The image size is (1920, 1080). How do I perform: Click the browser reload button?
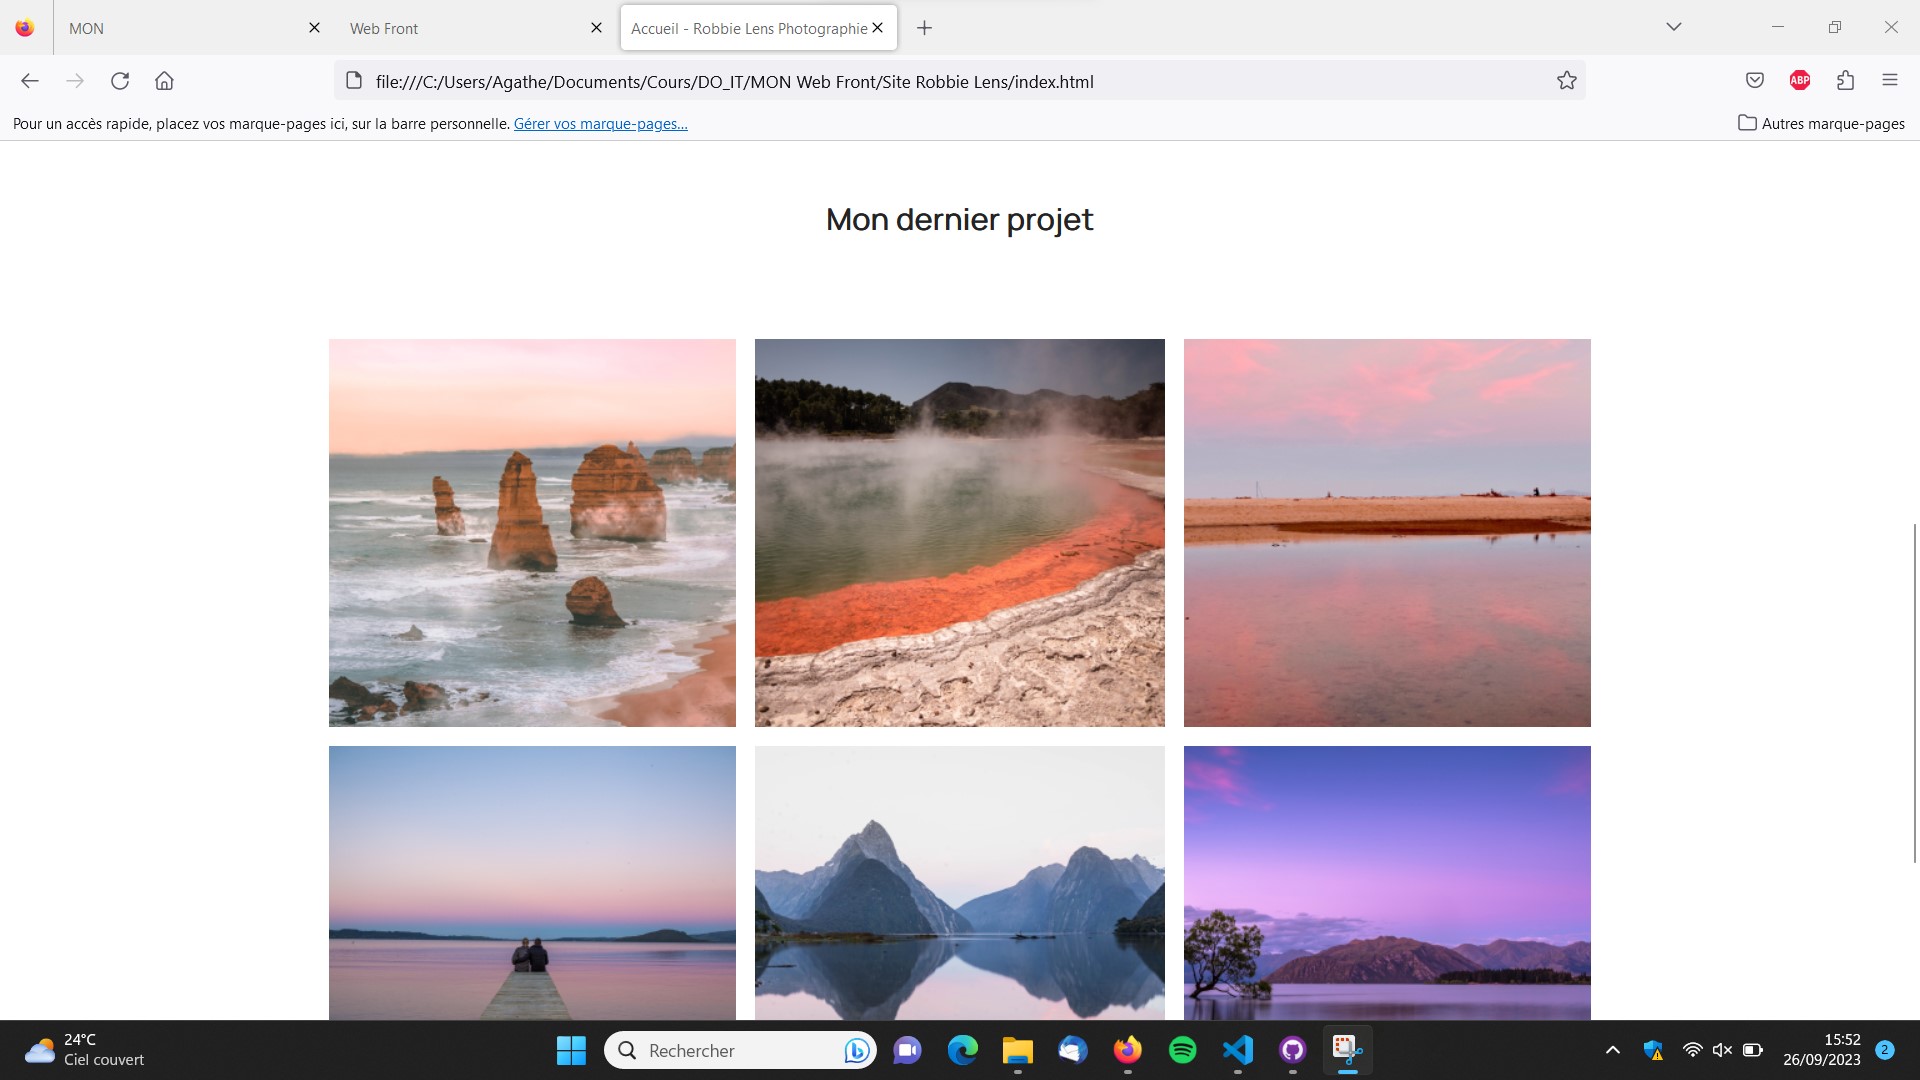(x=120, y=81)
